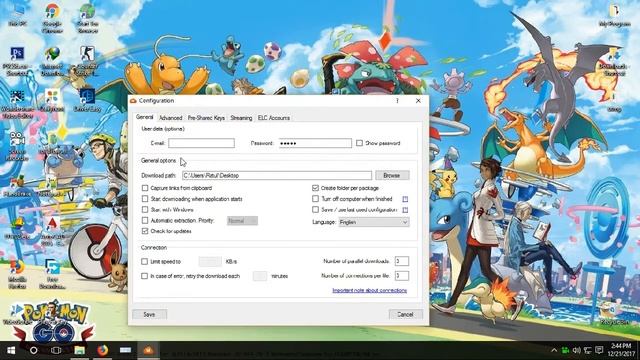Enable Save / use last used configuration
Screen dimensions: 640x360
(315, 210)
